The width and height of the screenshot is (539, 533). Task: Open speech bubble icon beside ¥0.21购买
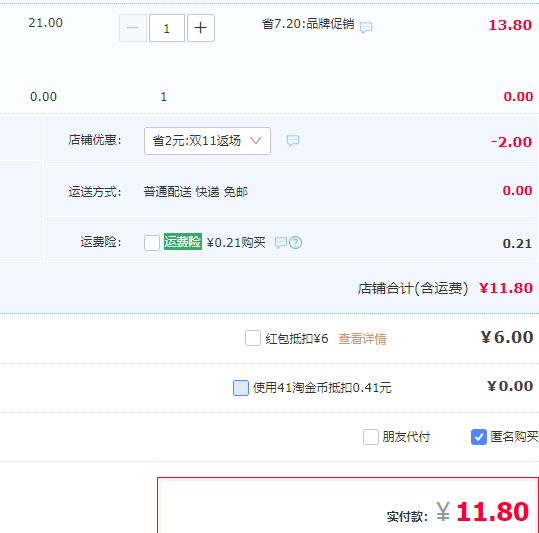point(280,243)
